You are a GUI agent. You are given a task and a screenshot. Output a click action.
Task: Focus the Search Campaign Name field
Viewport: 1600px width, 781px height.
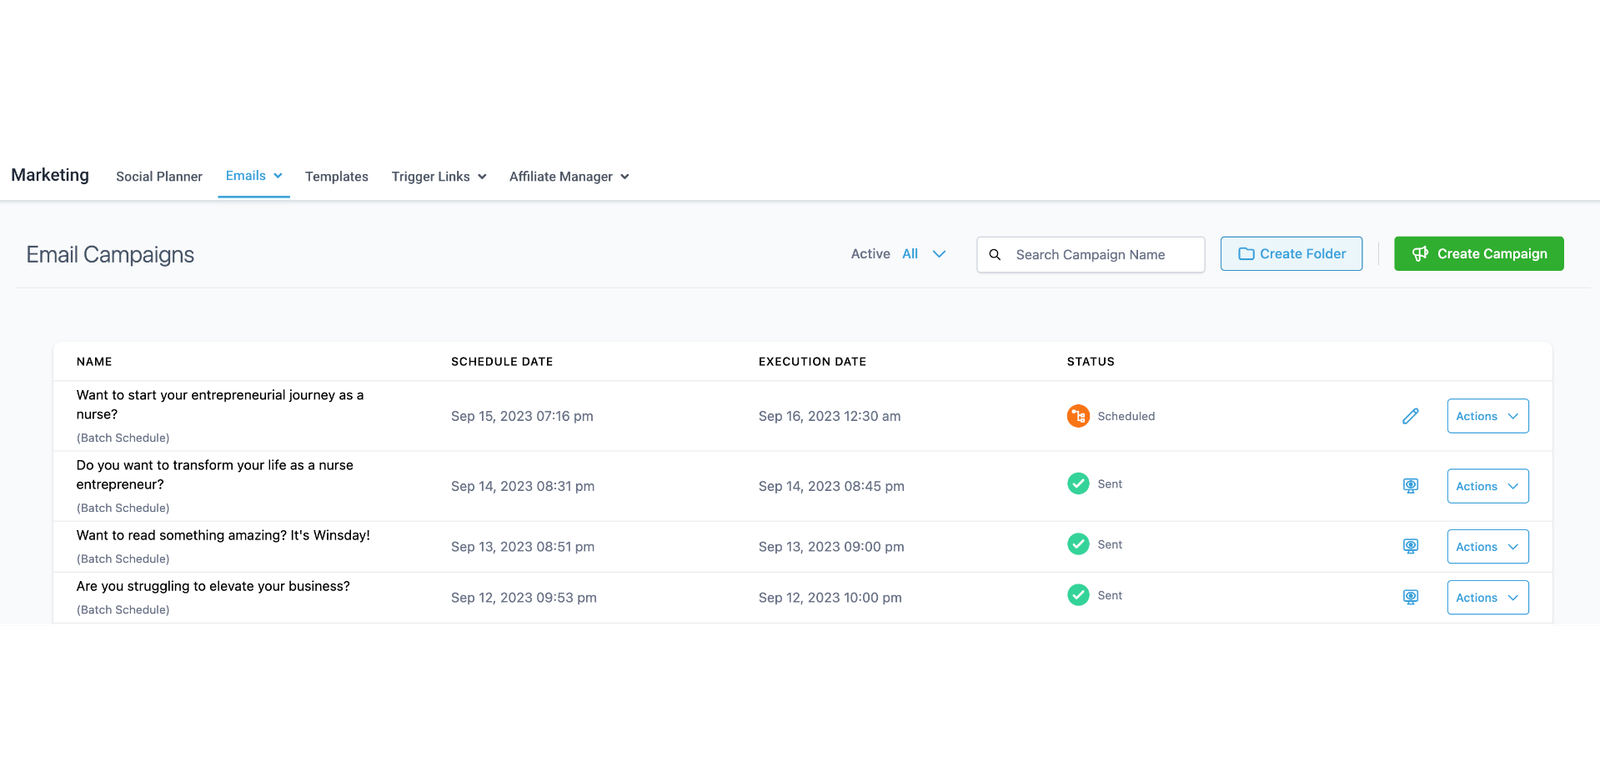1100,255
